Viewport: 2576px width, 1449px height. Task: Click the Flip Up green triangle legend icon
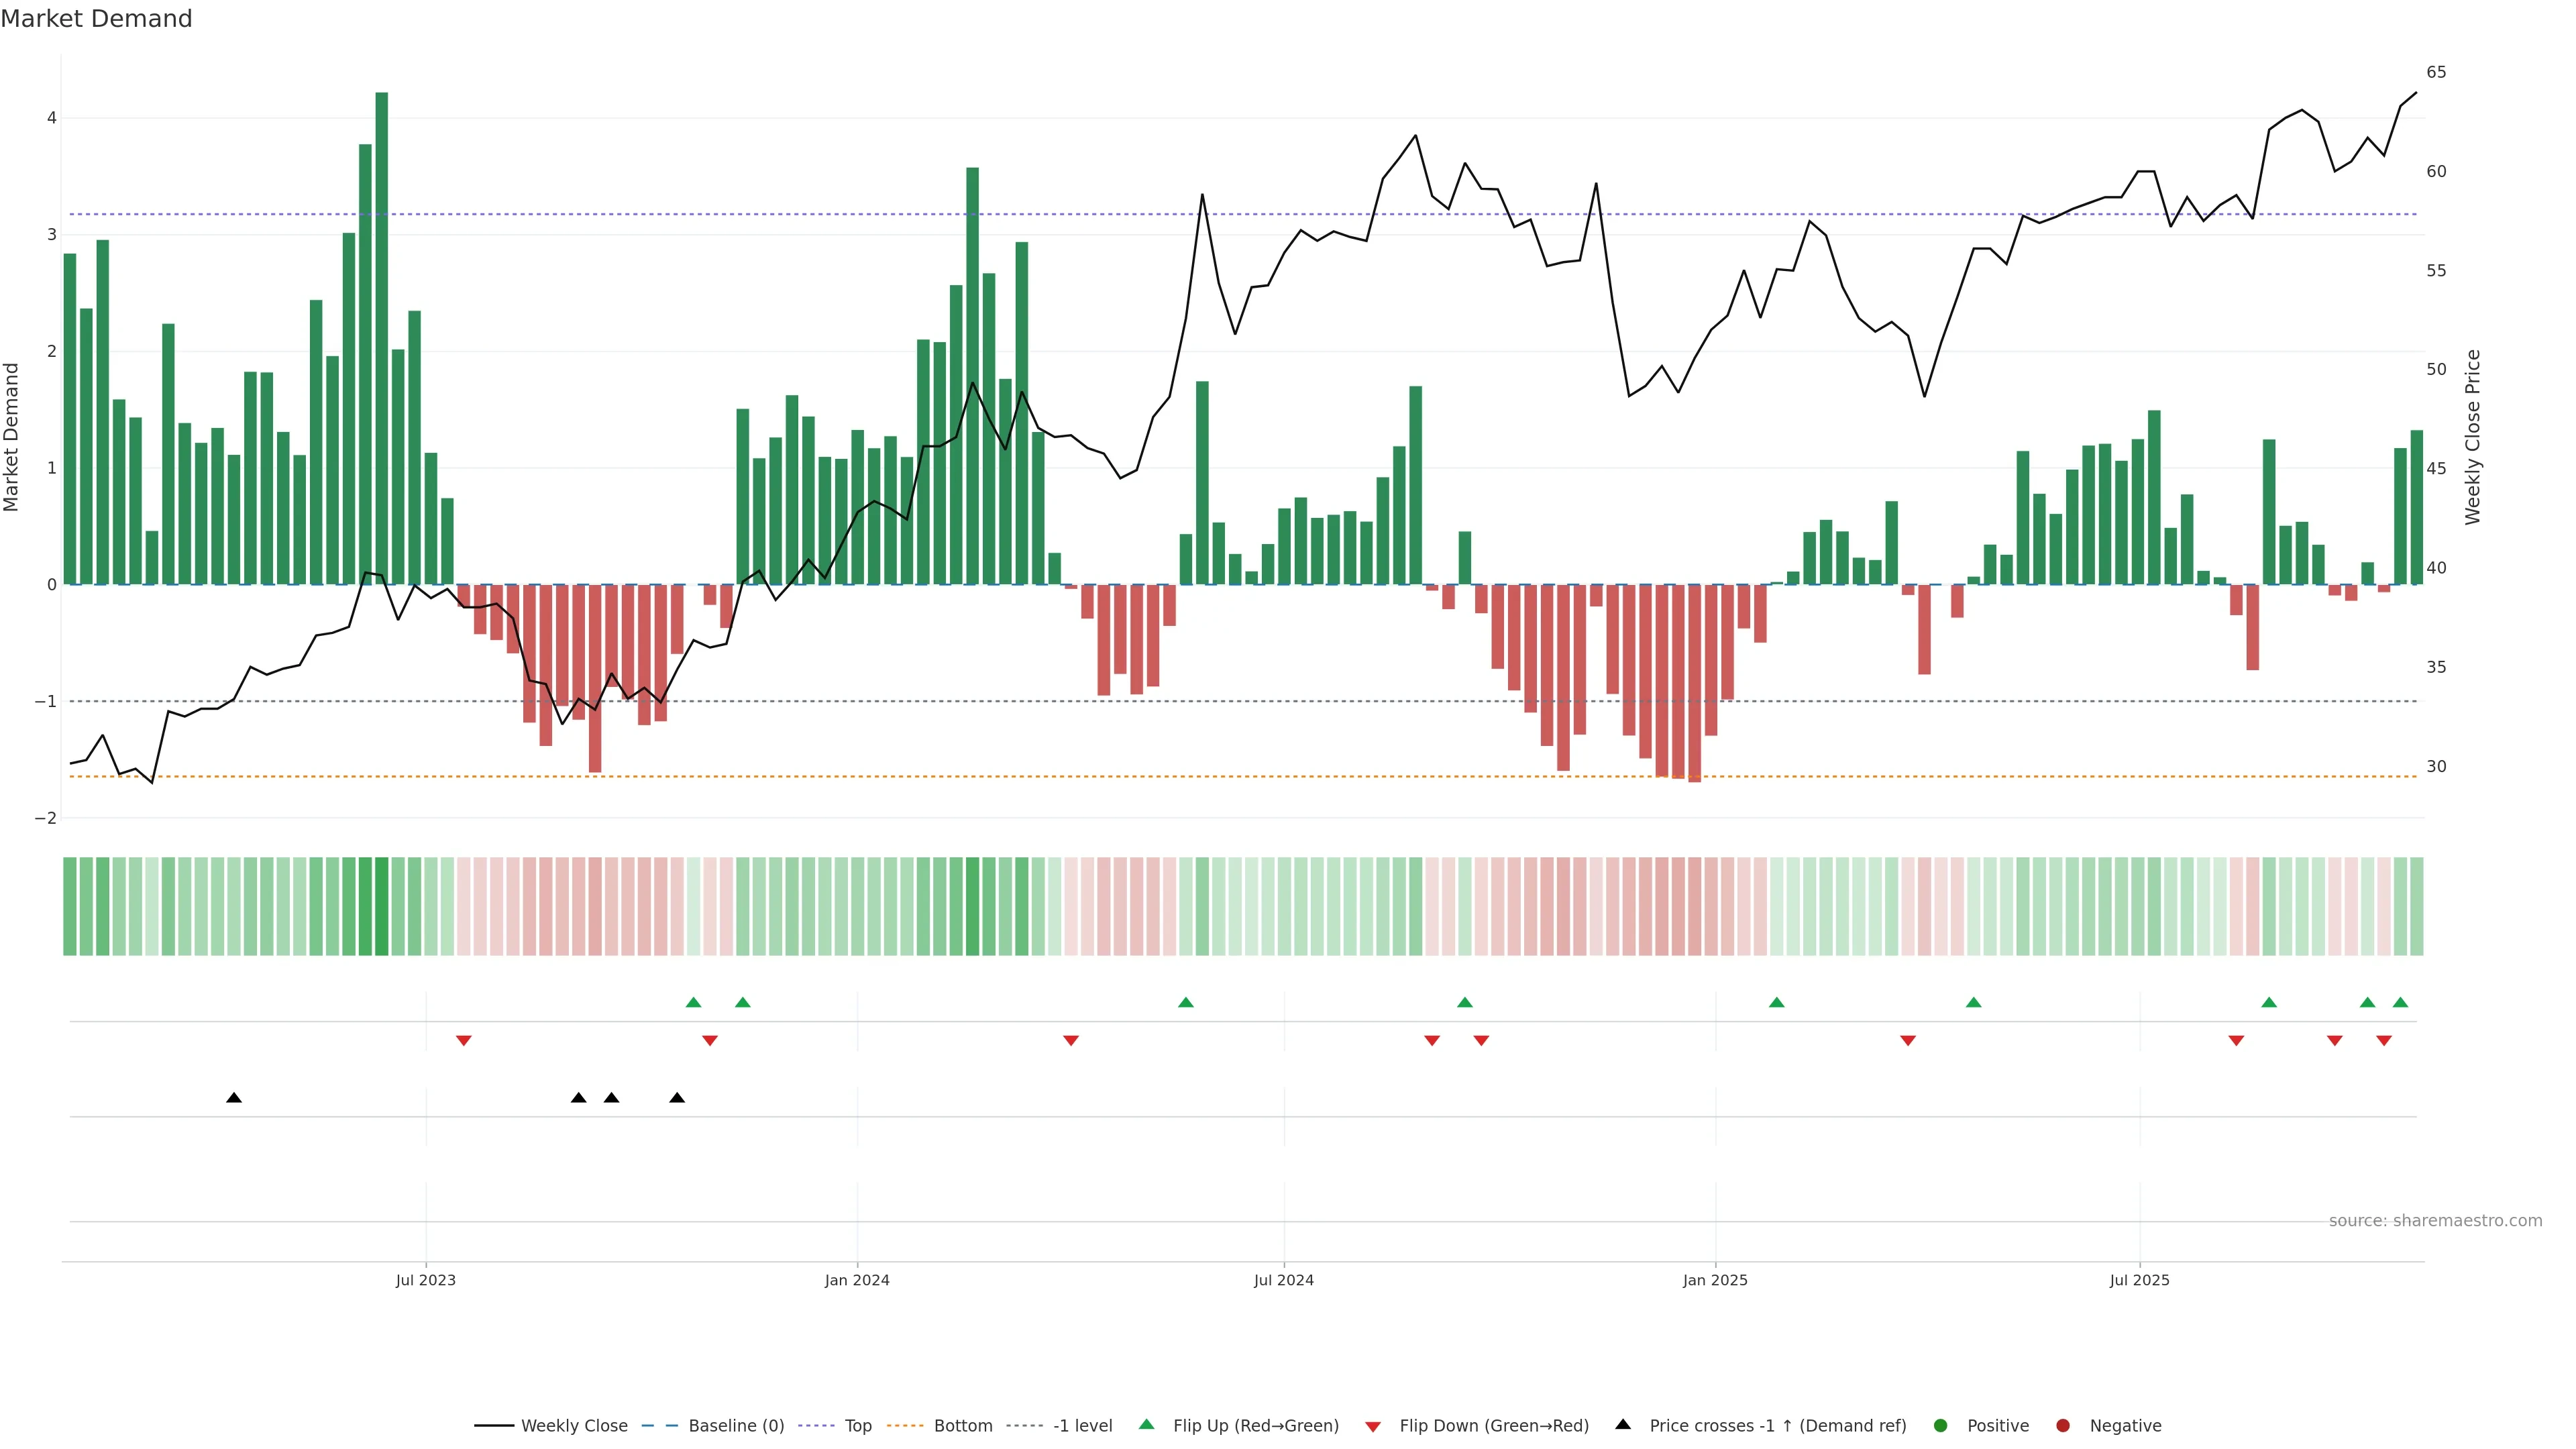tap(1147, 1425)
